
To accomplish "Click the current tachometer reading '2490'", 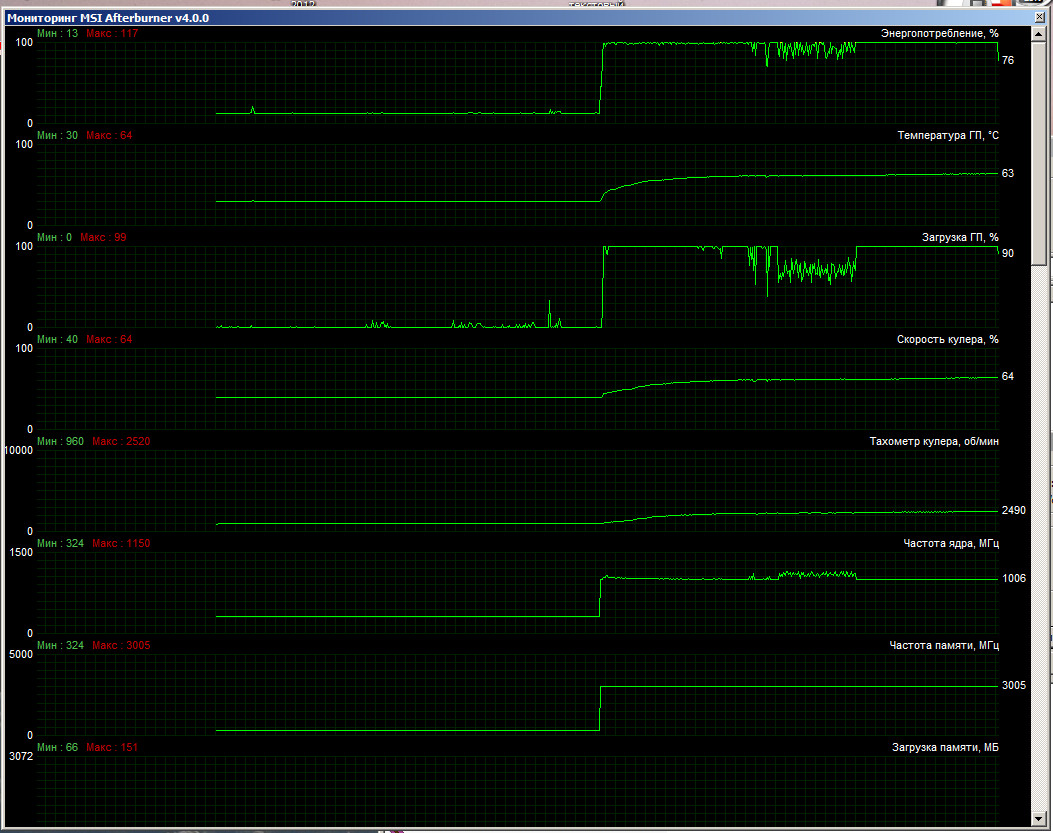I will (x=1014, y=511).
